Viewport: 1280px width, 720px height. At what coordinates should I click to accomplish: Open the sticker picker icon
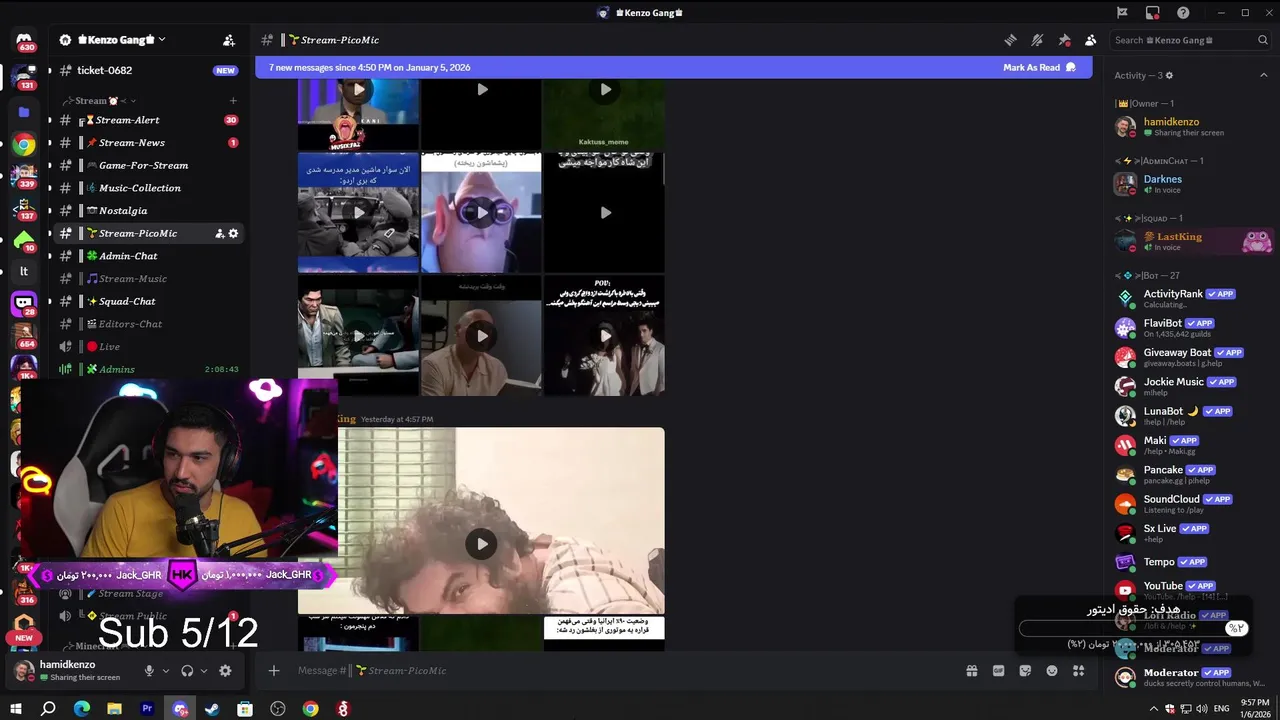click(x=1025, y=671)
